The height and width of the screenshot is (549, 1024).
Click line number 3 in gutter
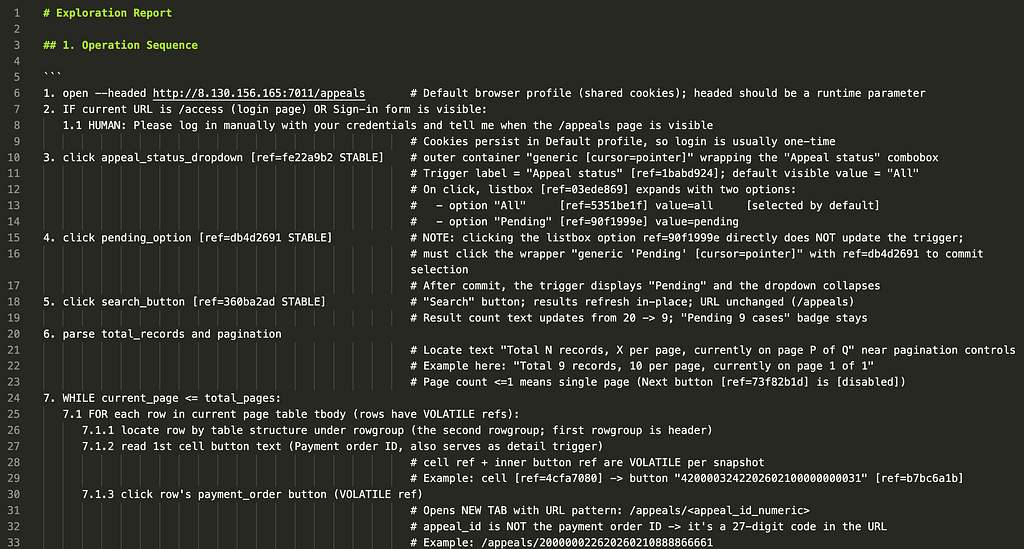pyautogui.click(x=17, y=45)
